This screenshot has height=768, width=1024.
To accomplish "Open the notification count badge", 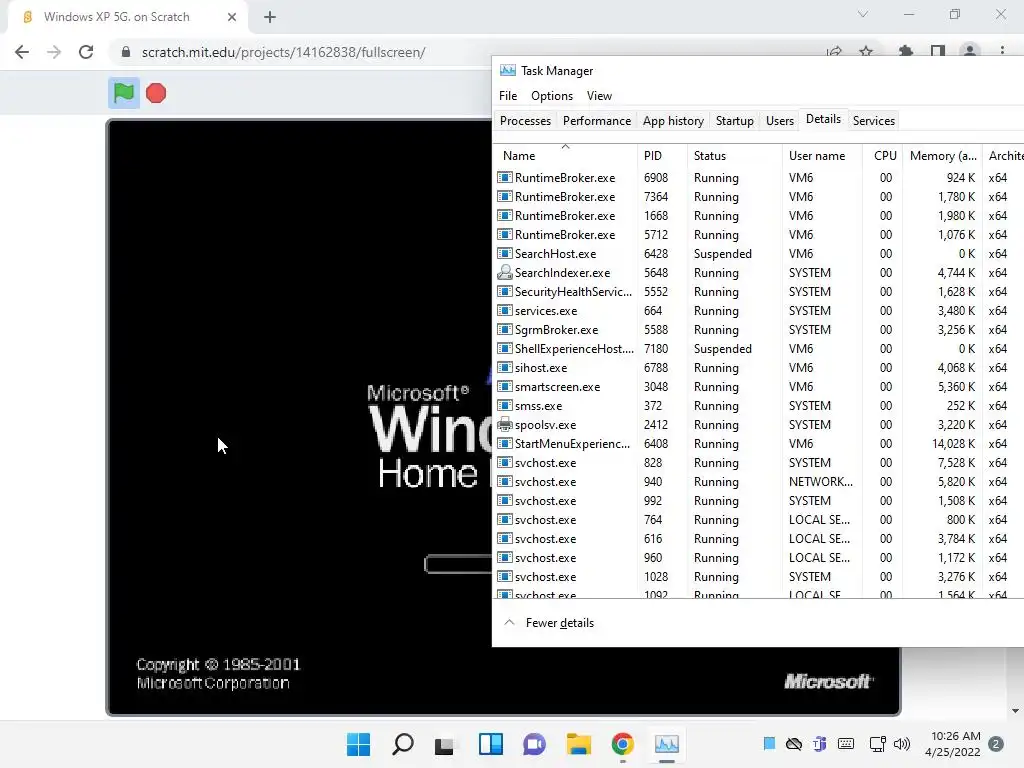I will (996, 744).
